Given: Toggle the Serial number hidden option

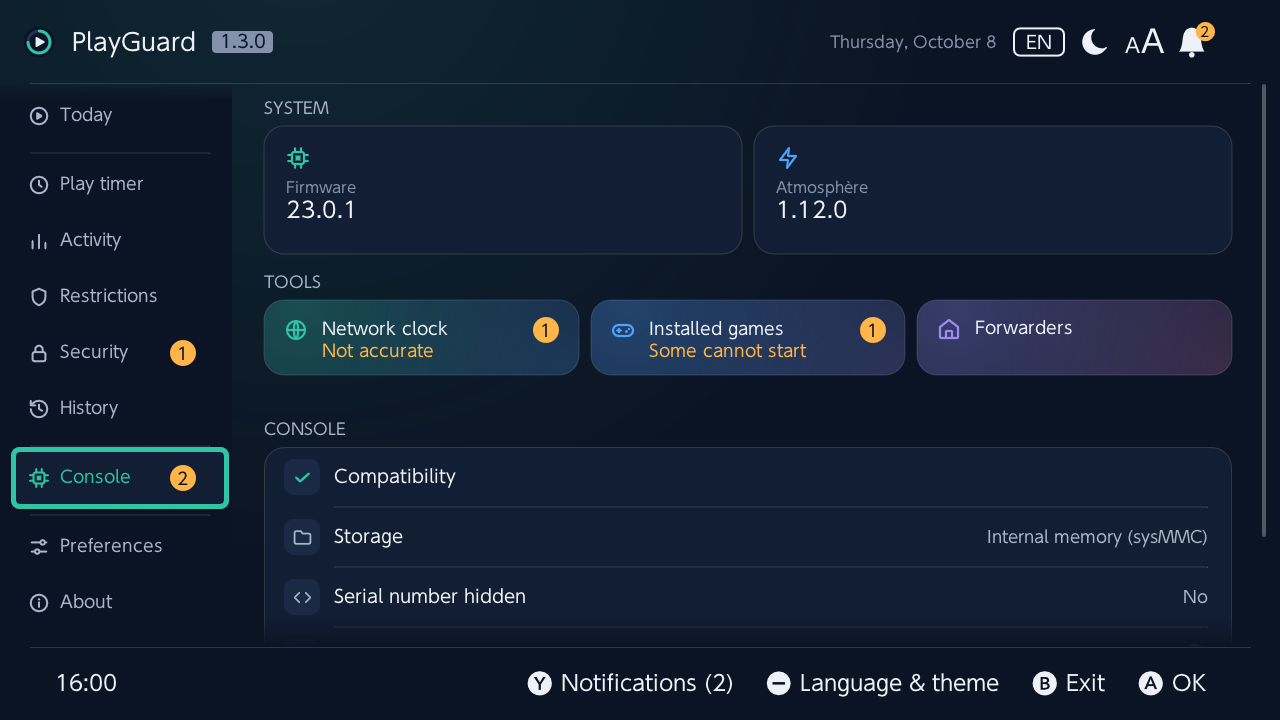Looking at the screenshot, I should tap(746, 597).
